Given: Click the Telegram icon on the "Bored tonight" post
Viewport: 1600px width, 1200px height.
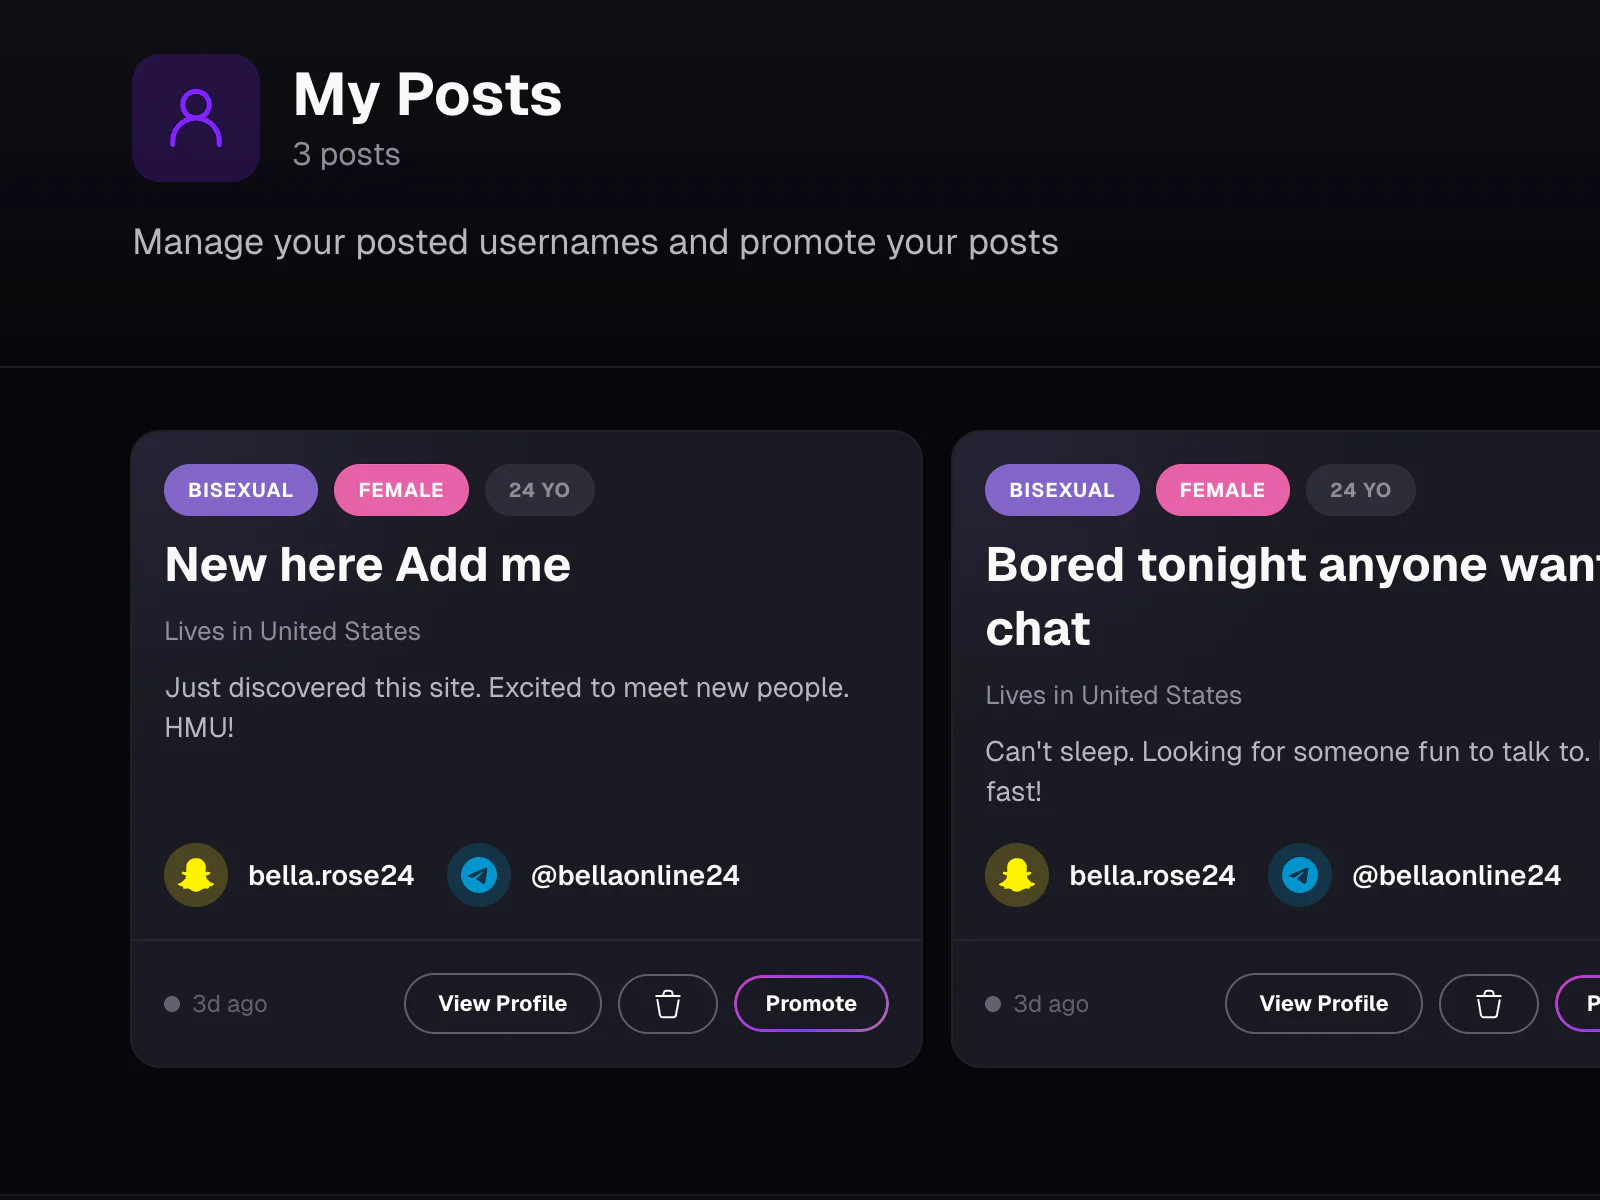Looking at the screenshot, I should point(1300,875).
